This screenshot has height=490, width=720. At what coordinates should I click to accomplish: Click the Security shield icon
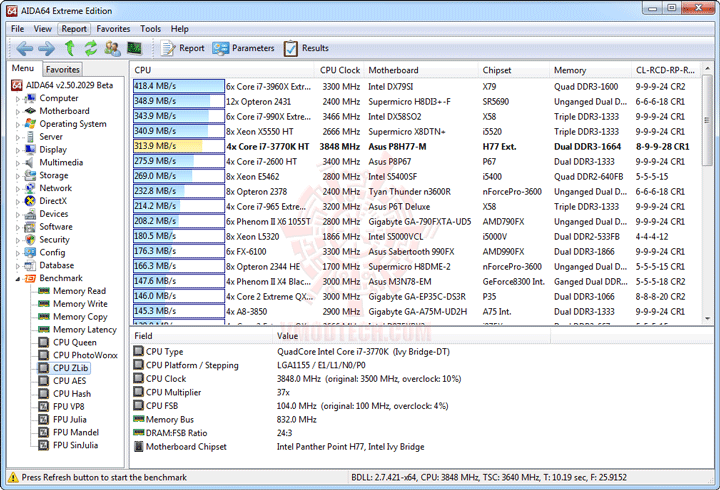coord(30,239)
